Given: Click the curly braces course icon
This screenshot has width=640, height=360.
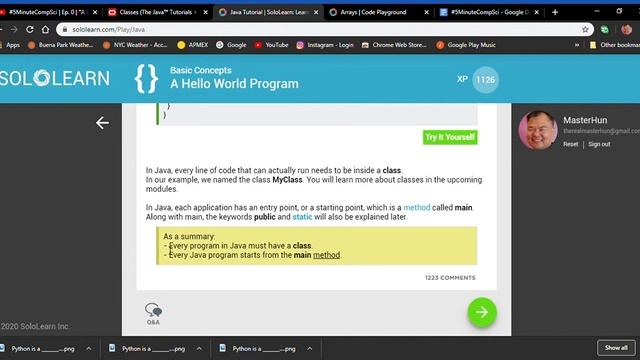Looking at the screenshot, I should point(146,78).
